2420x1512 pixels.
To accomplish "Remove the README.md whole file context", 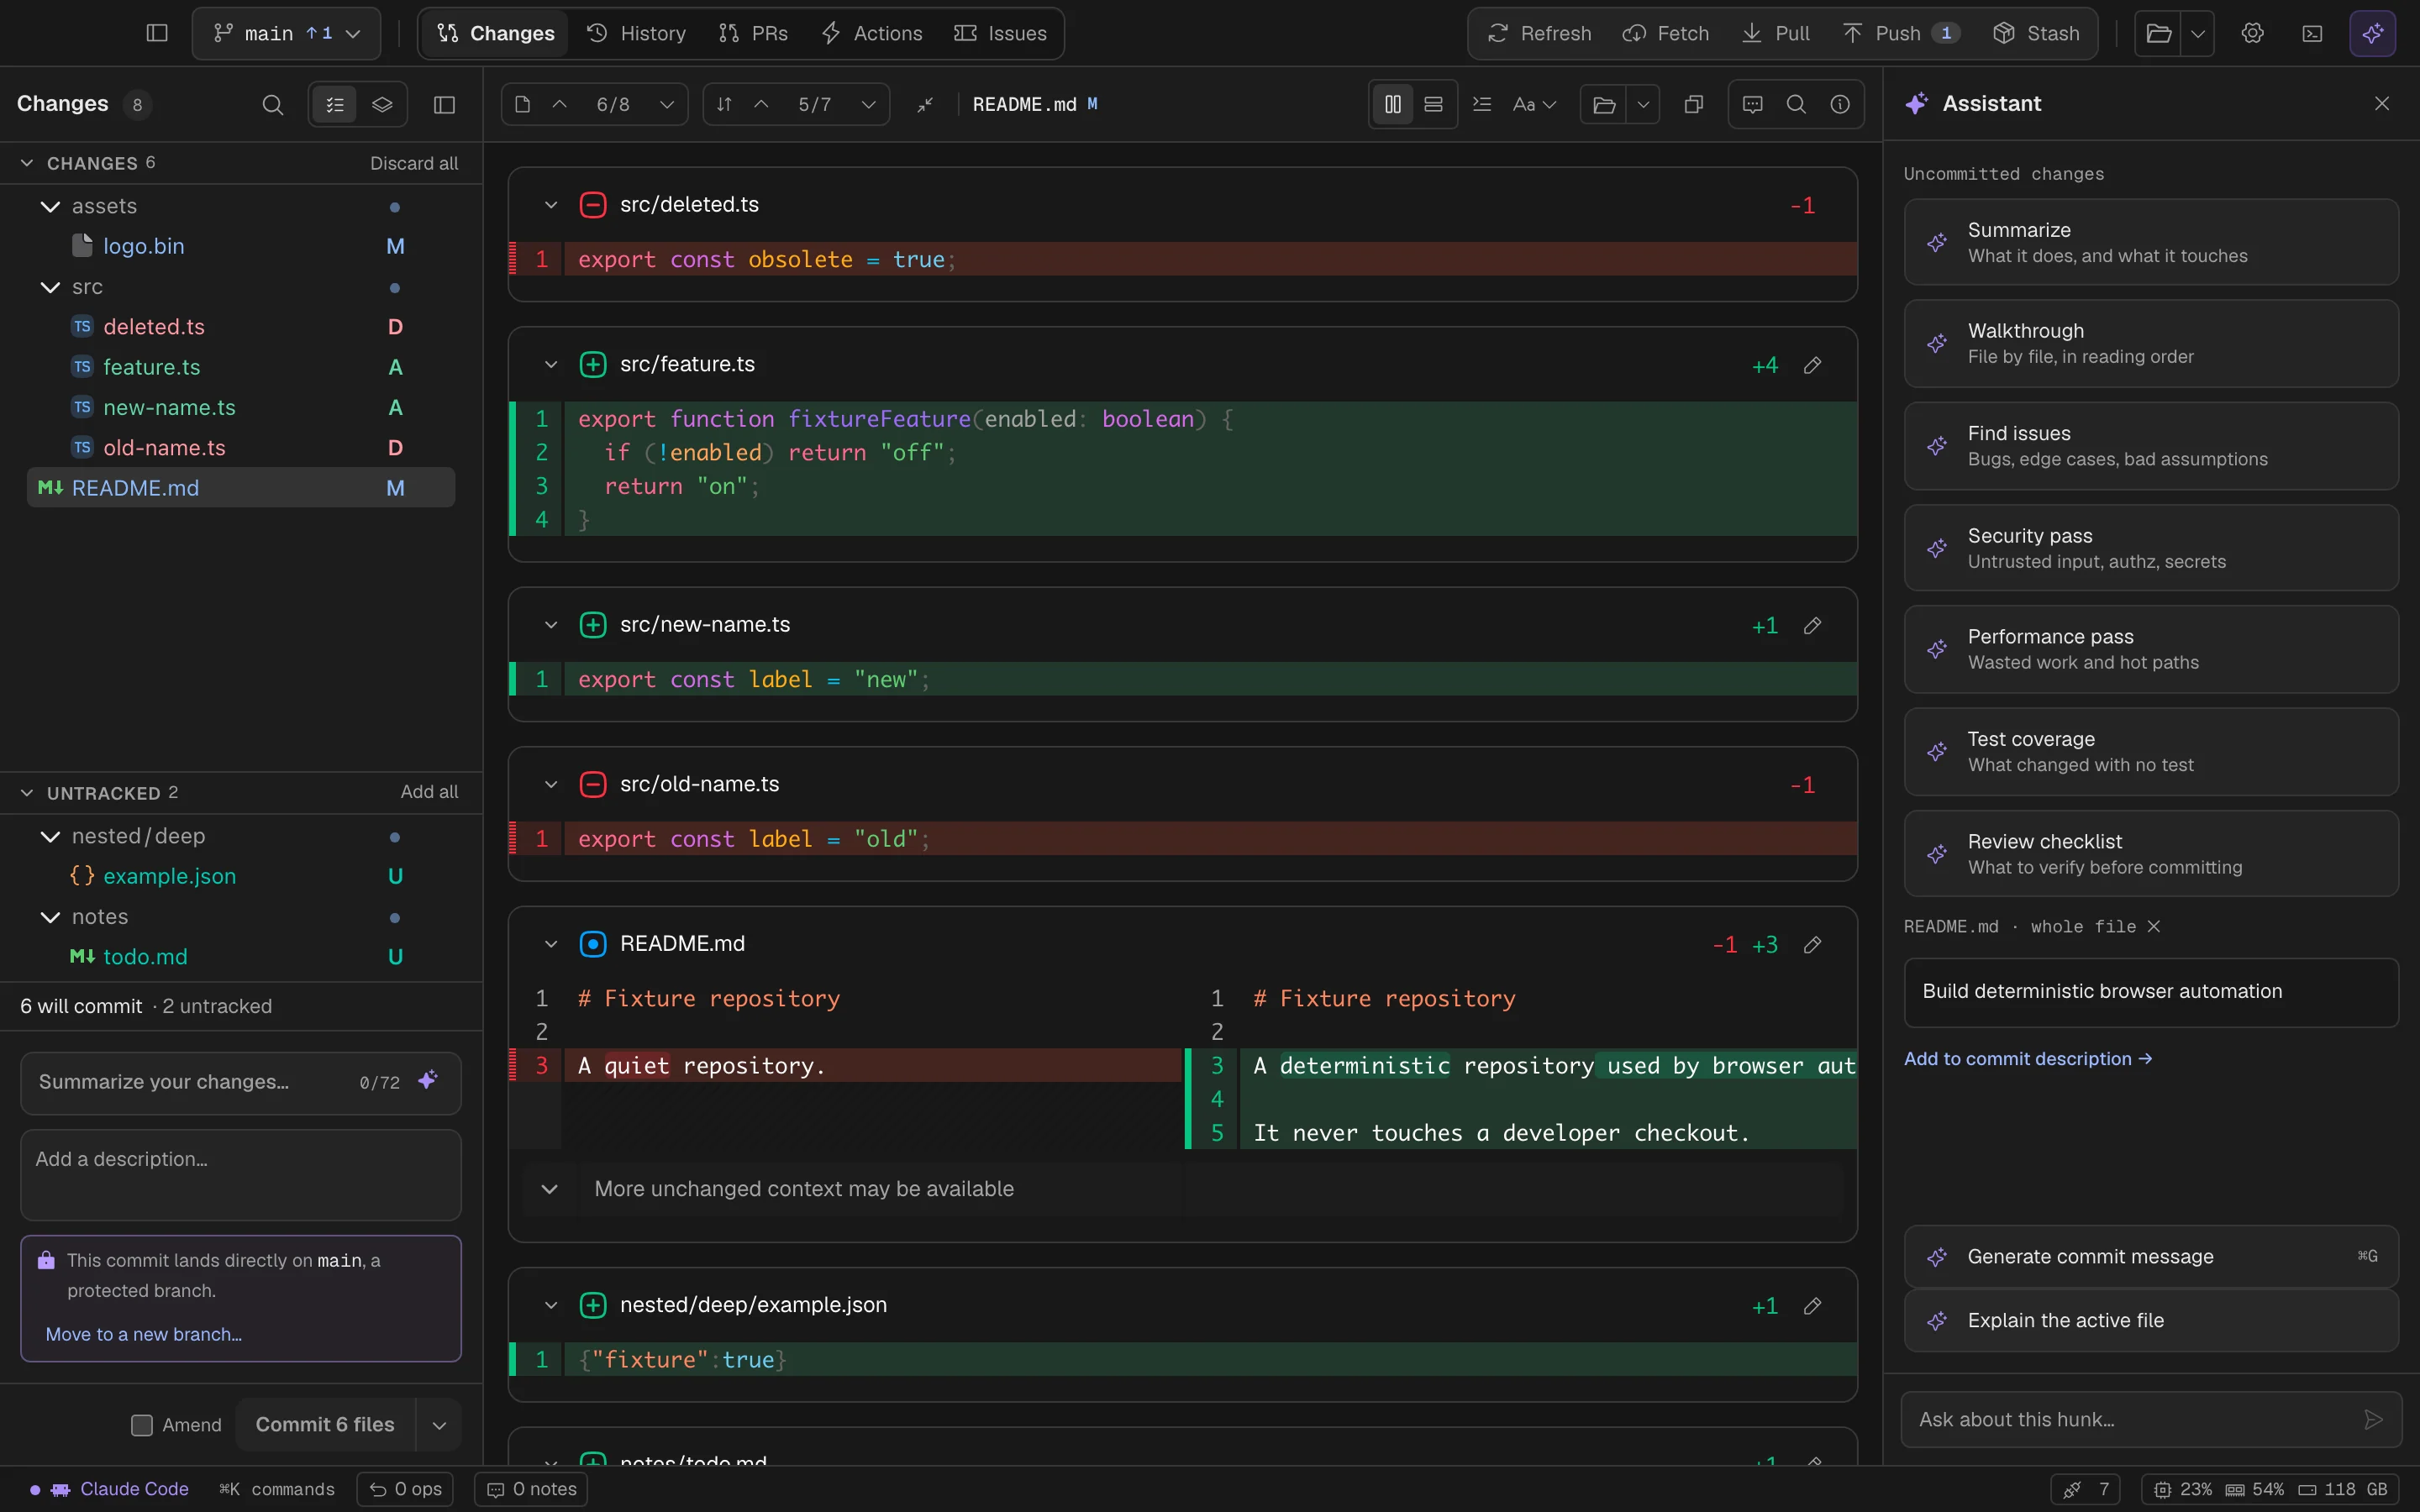I will 2154,926.
